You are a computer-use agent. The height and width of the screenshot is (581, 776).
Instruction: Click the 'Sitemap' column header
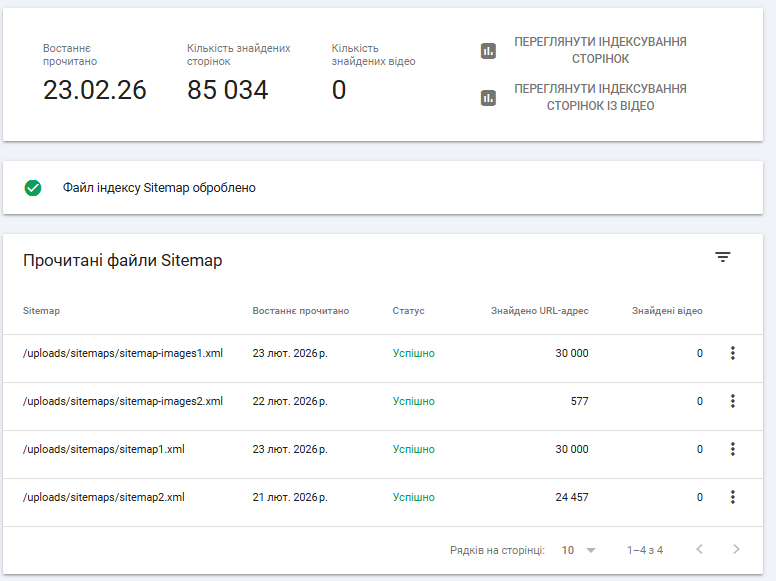point(41,311)
